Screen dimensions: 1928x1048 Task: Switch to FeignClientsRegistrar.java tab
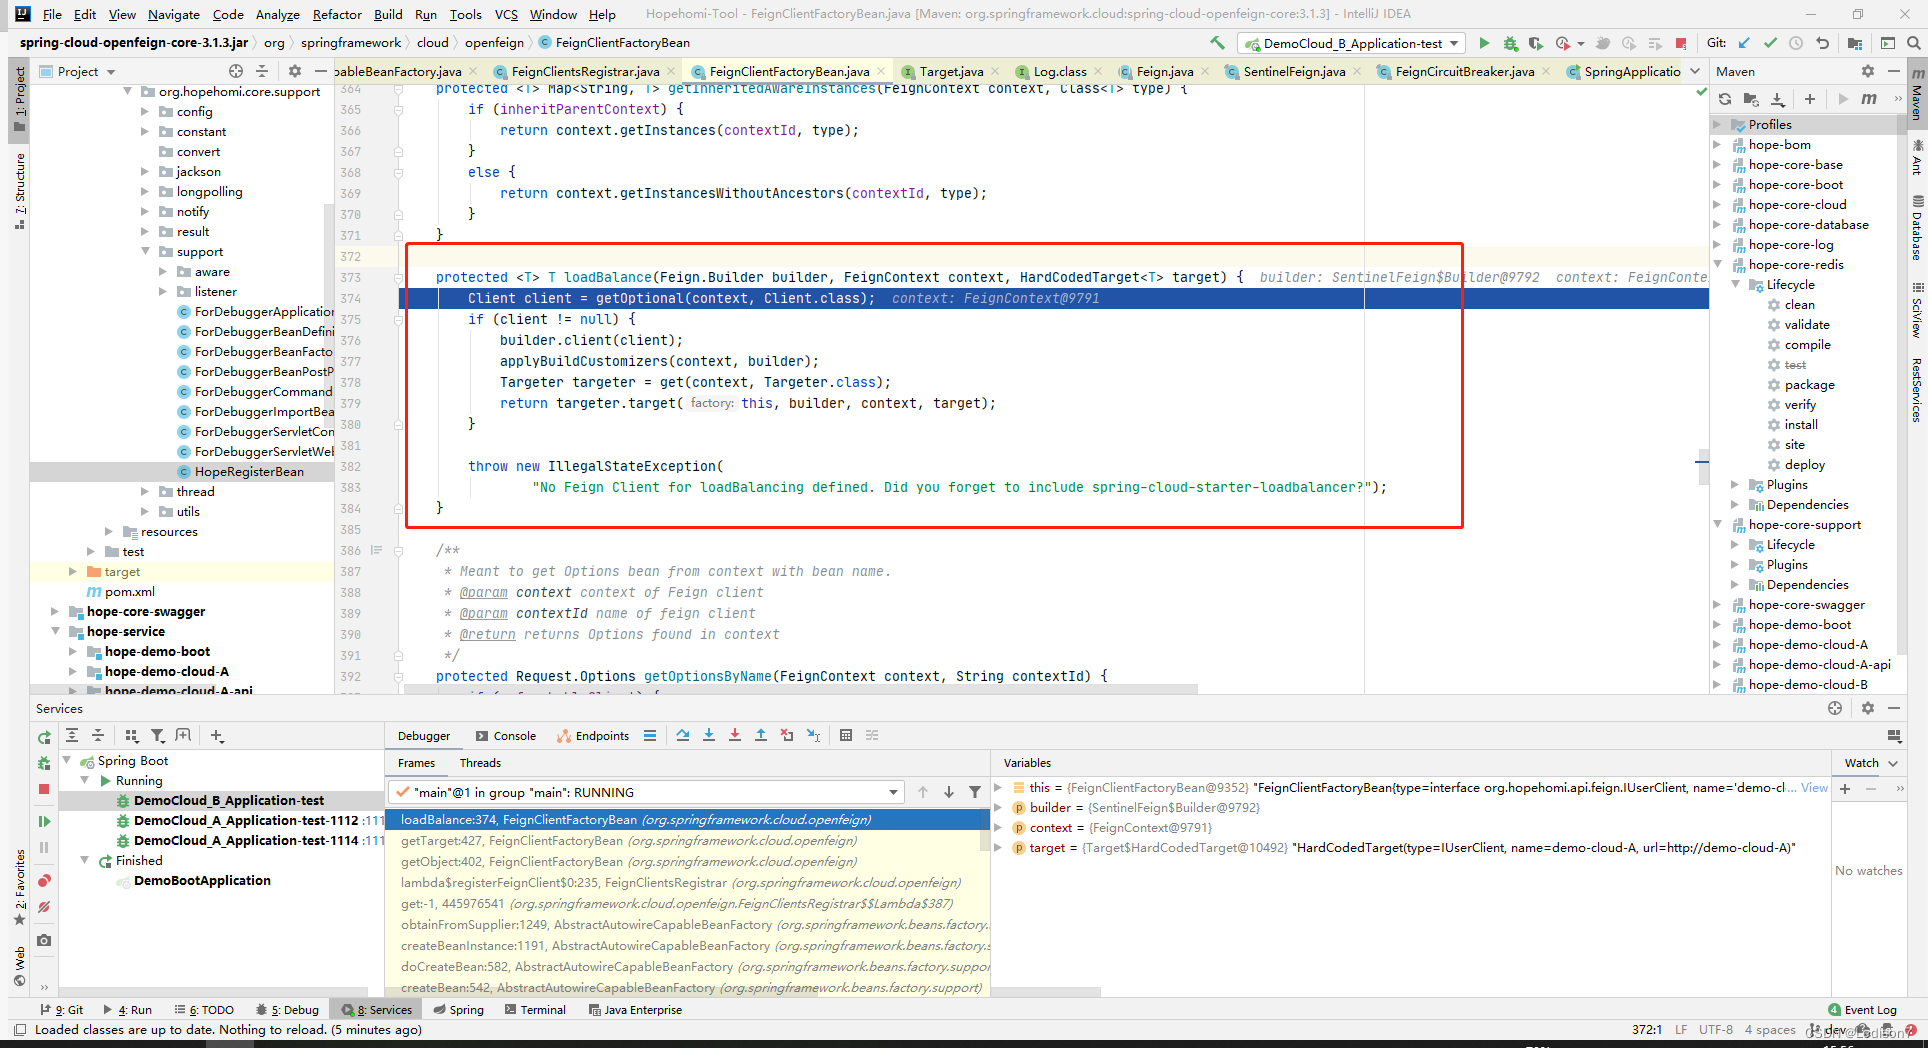click(584, 71)
